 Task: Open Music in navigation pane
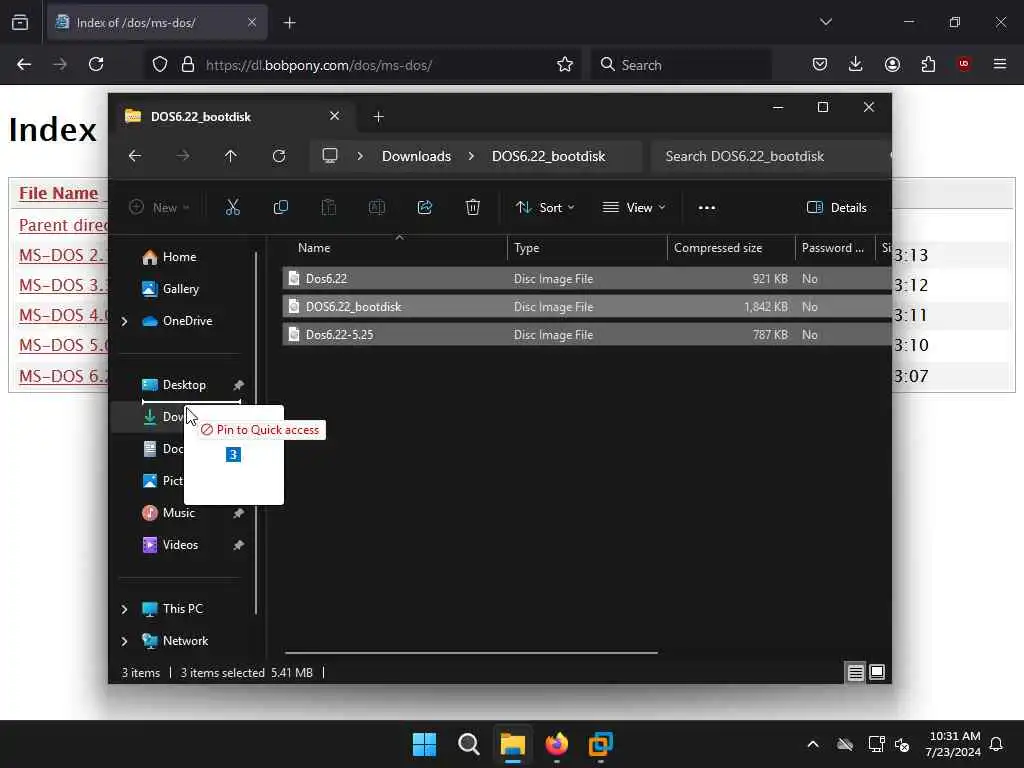tap(168, 513)
